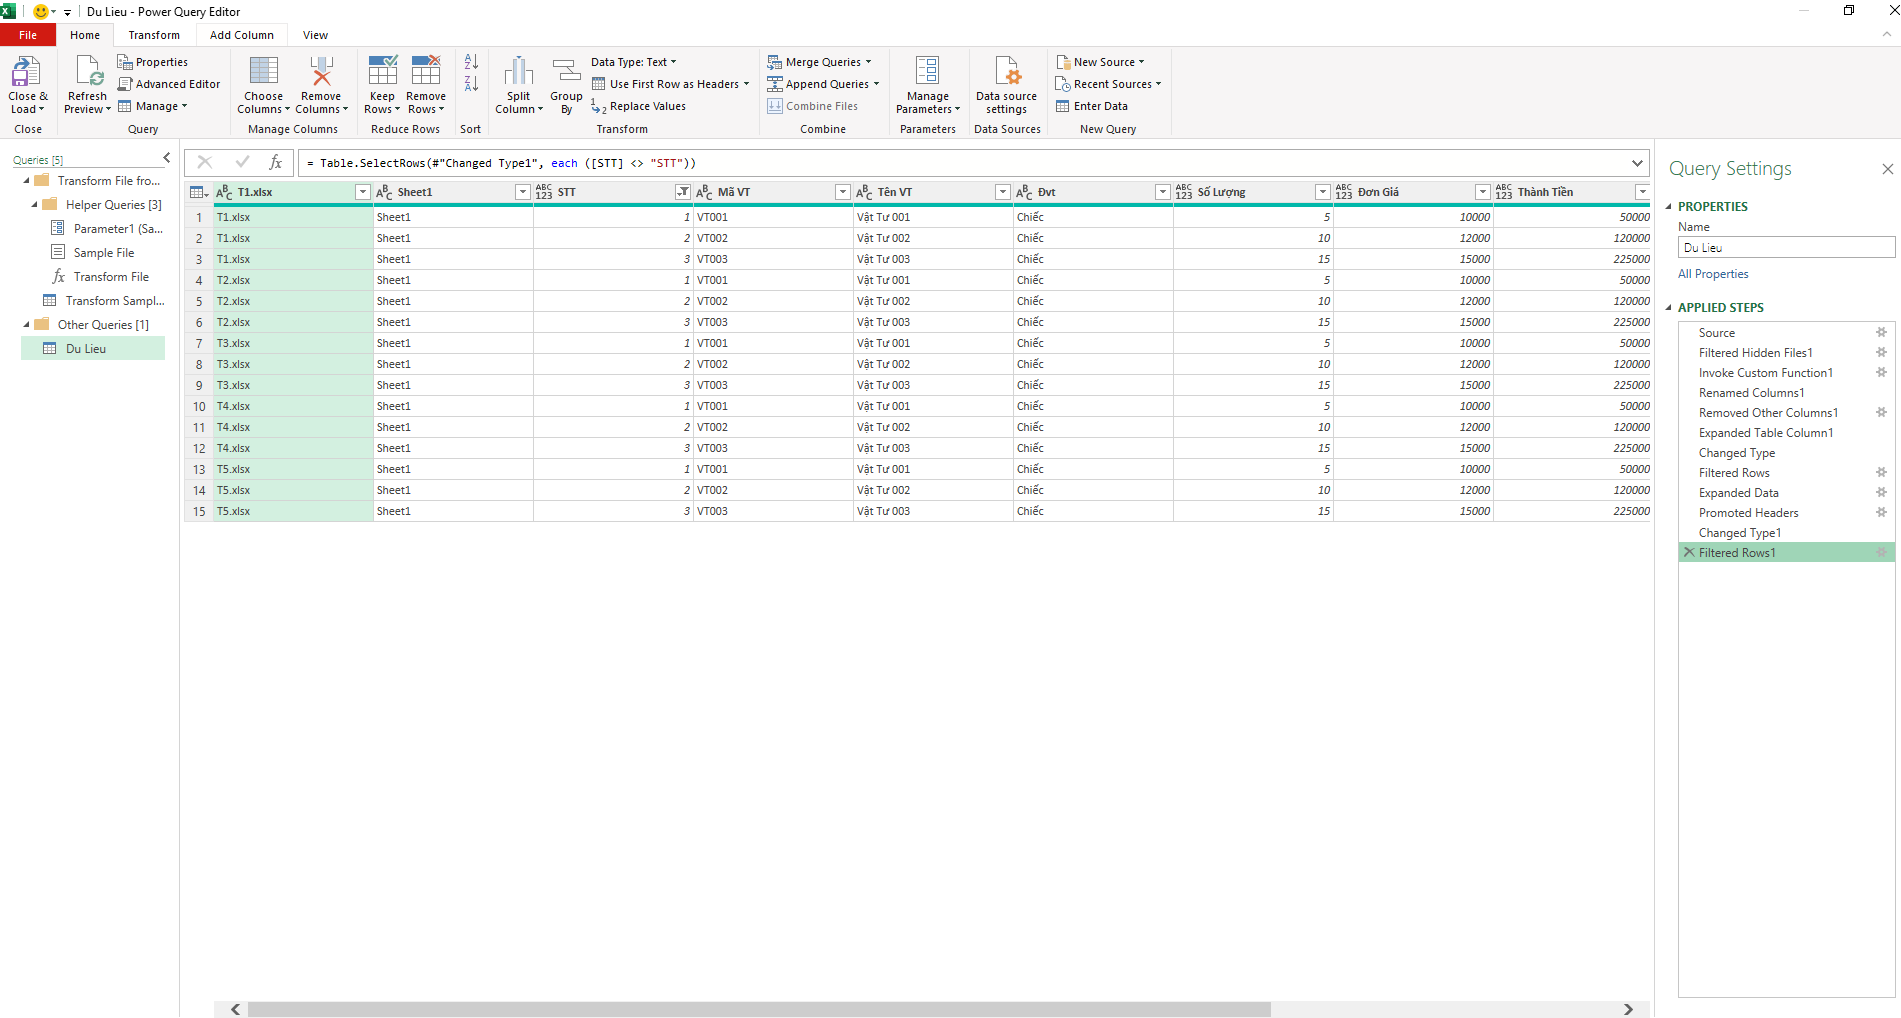The image size is (1901, 1018).
Task: Collapse the Helper Queries folder
Action: 34,205
